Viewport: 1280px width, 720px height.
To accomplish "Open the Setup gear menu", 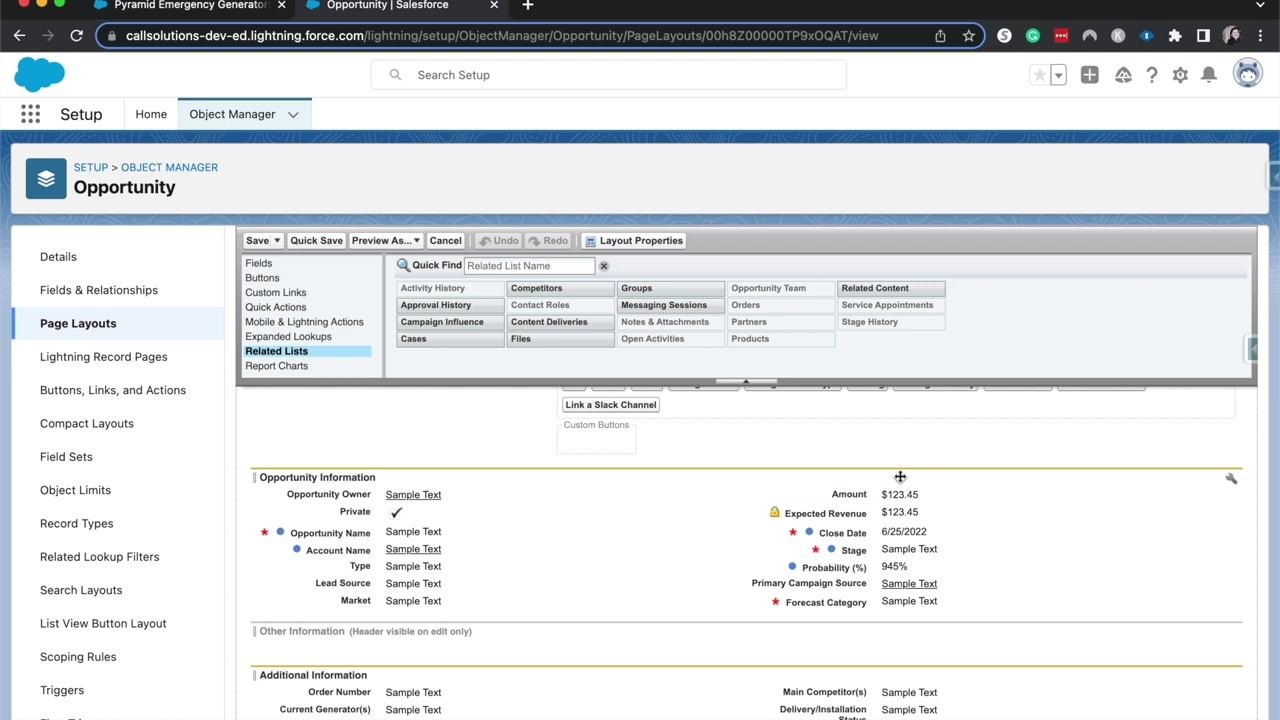I will pos(1180,75).
